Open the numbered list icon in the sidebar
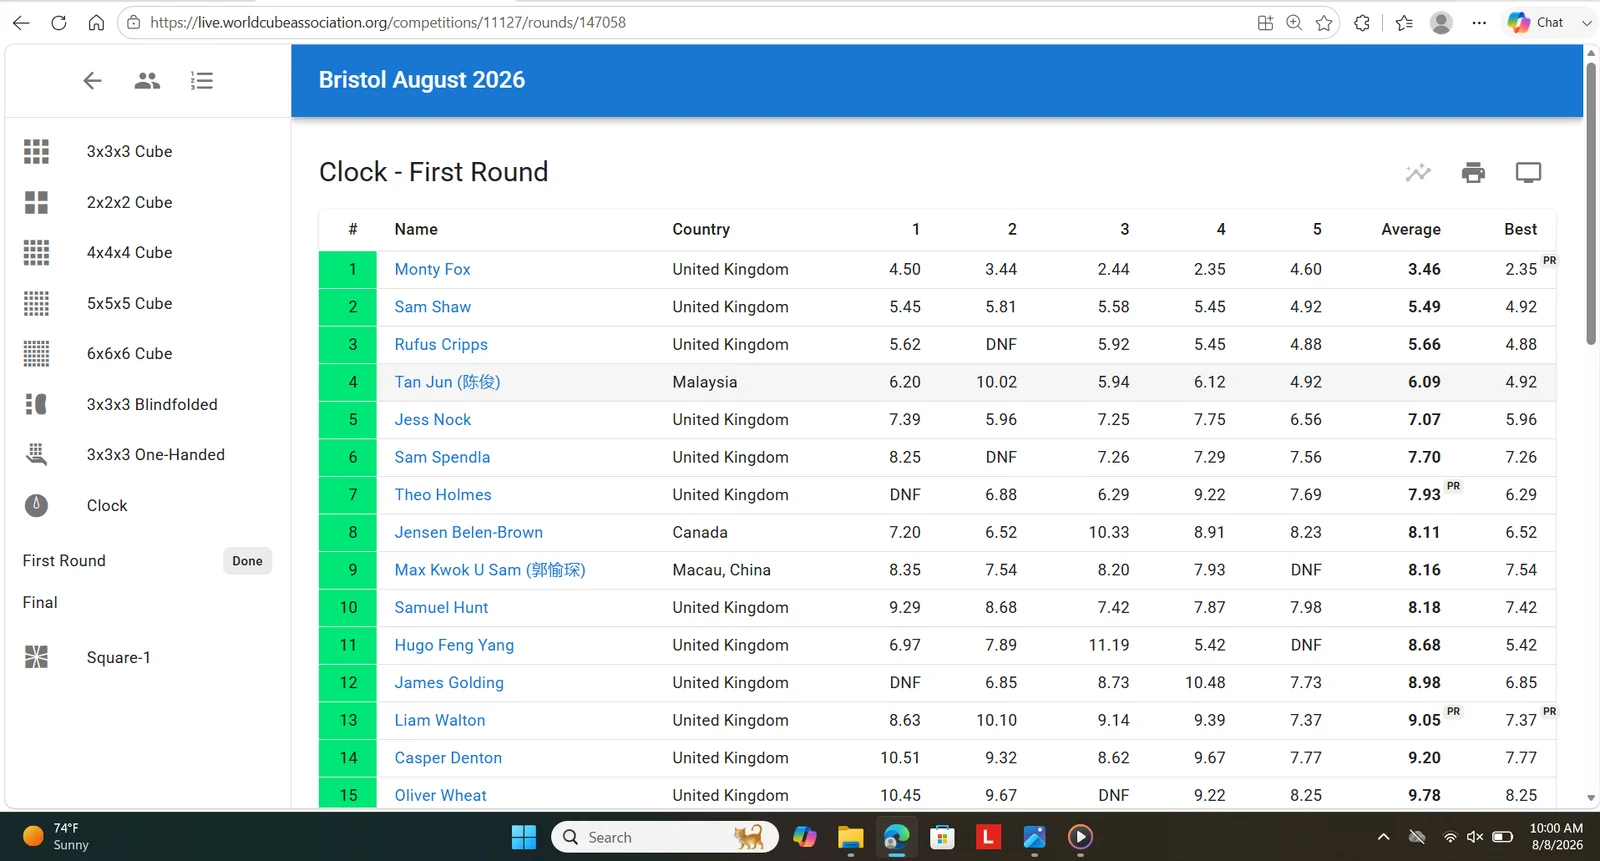Viewport: 1600px width, 861px height. click(202, 81)
